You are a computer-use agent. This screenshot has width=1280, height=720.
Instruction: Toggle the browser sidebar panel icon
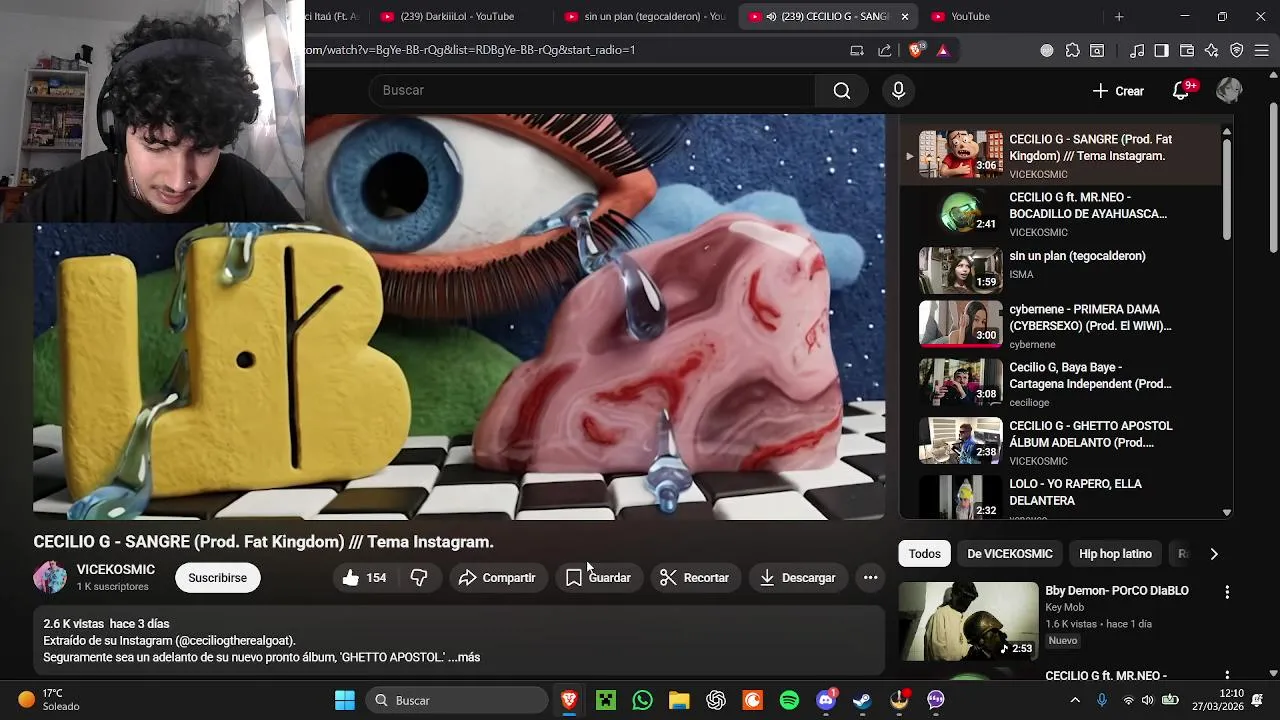click(x=1161, y=50)
